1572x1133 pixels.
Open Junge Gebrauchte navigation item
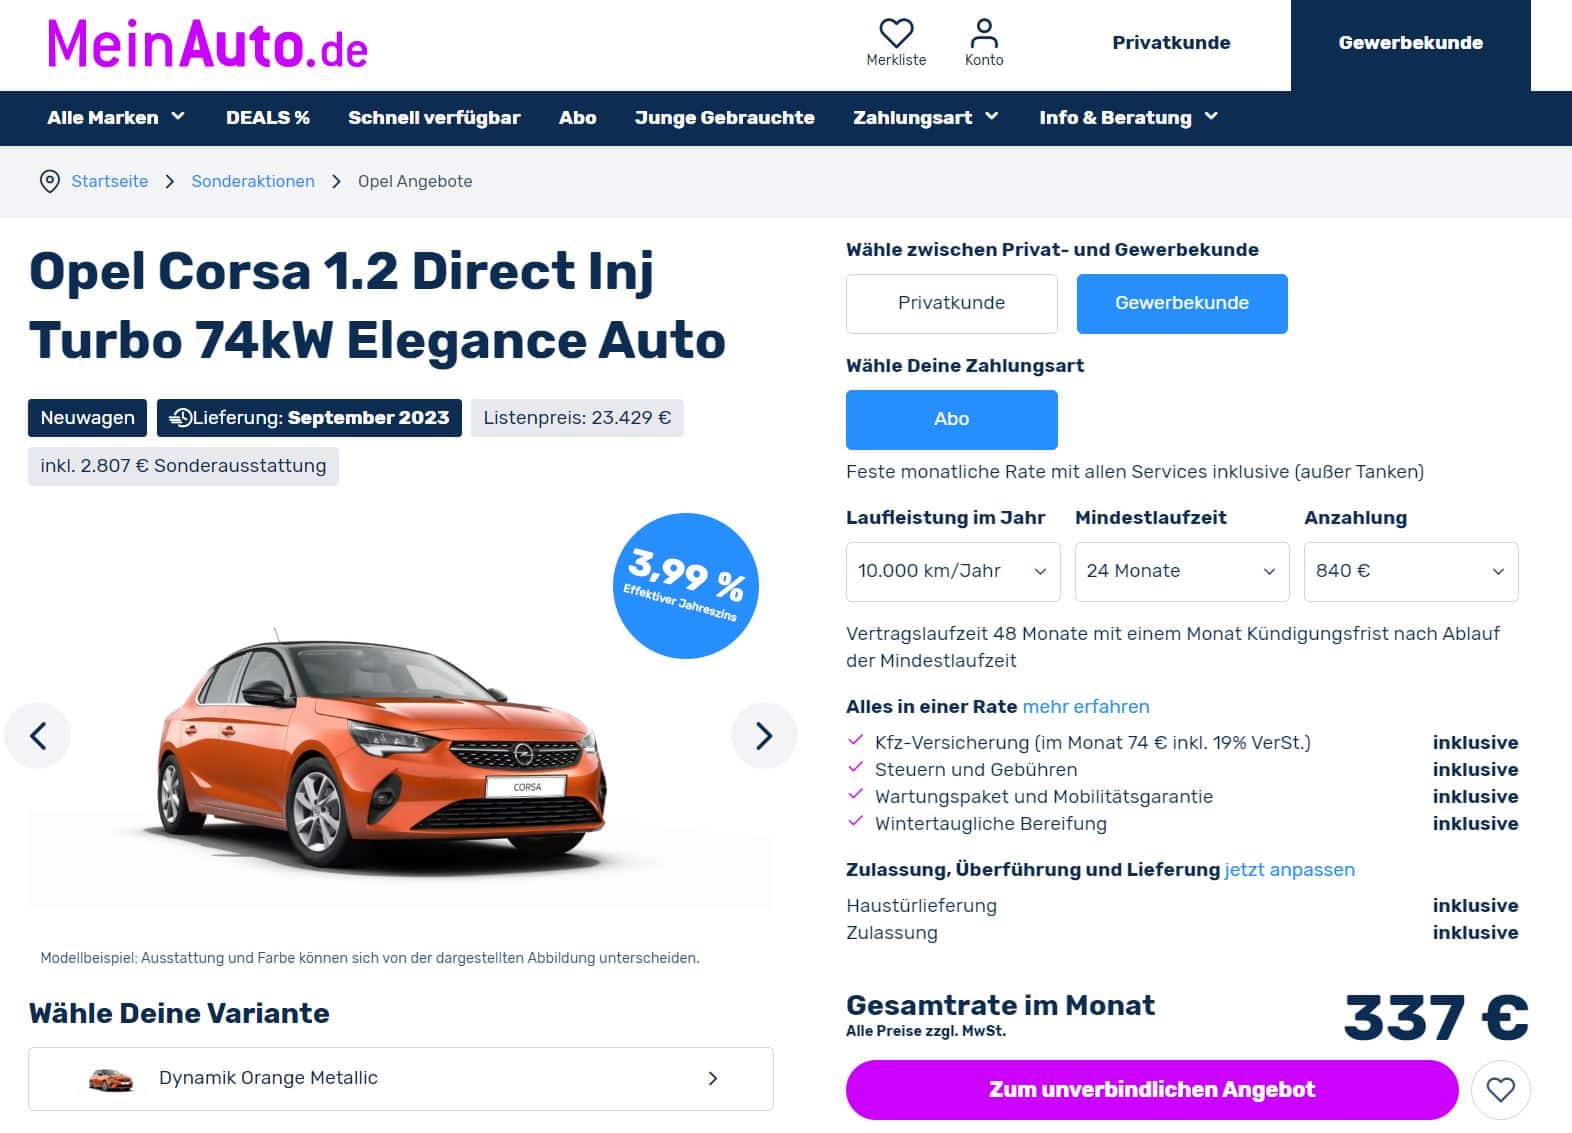pyautogui.click(x=725, y=118)
